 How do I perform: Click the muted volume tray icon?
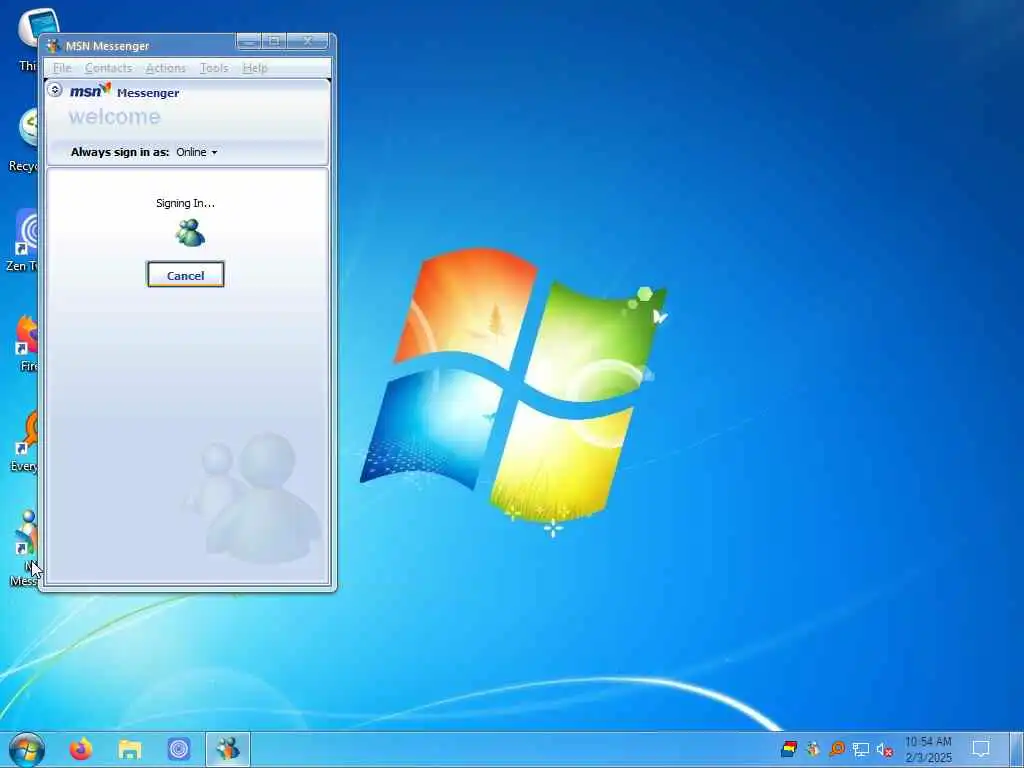pos(884,750)
